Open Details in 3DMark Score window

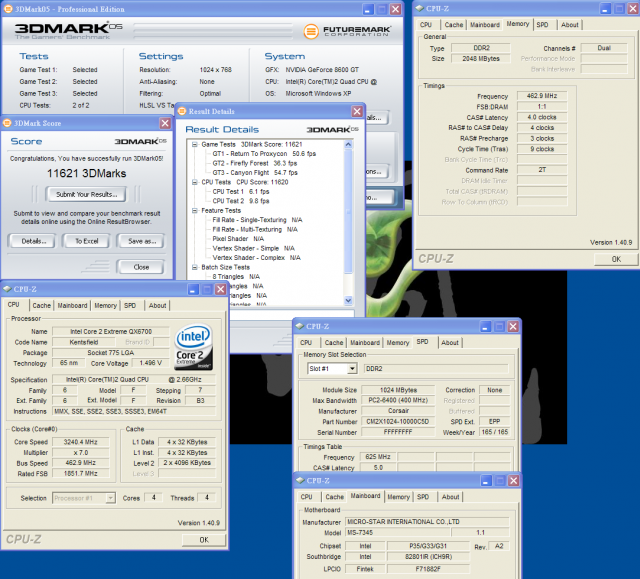pyautogui.click(x=33, y=241)
